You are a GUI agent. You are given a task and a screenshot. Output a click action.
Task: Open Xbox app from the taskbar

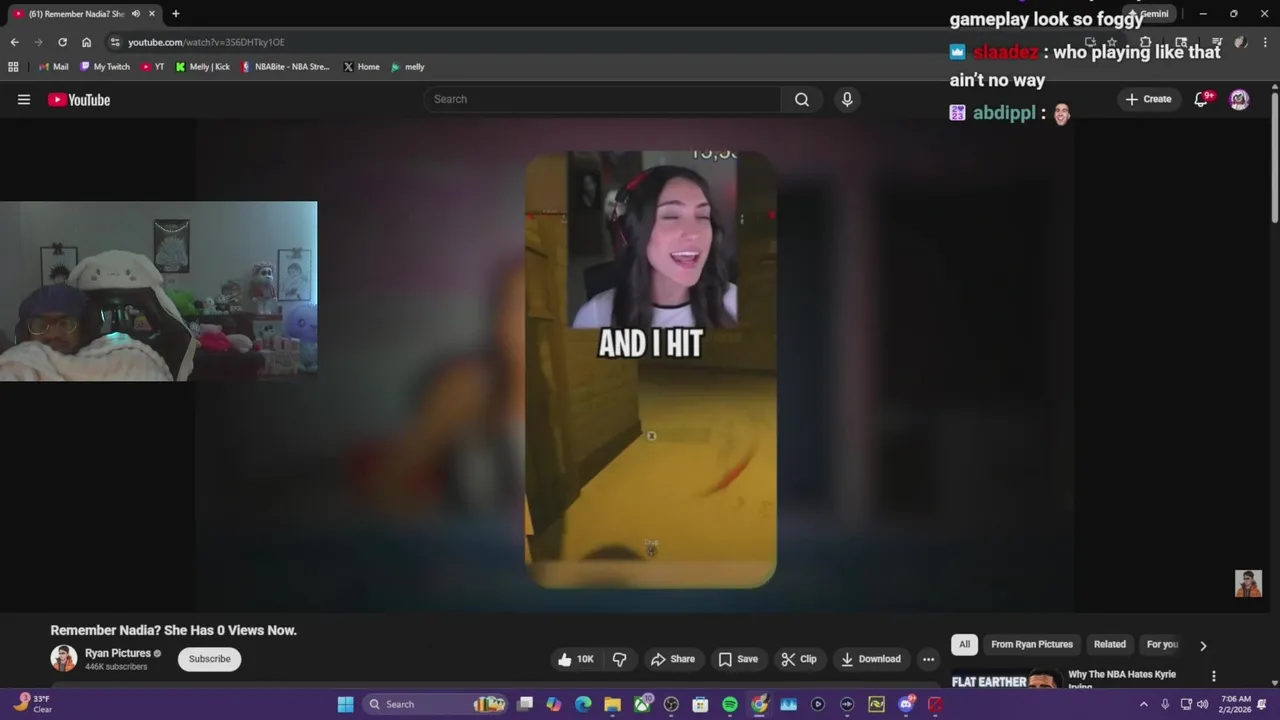[x=642, y=704]
